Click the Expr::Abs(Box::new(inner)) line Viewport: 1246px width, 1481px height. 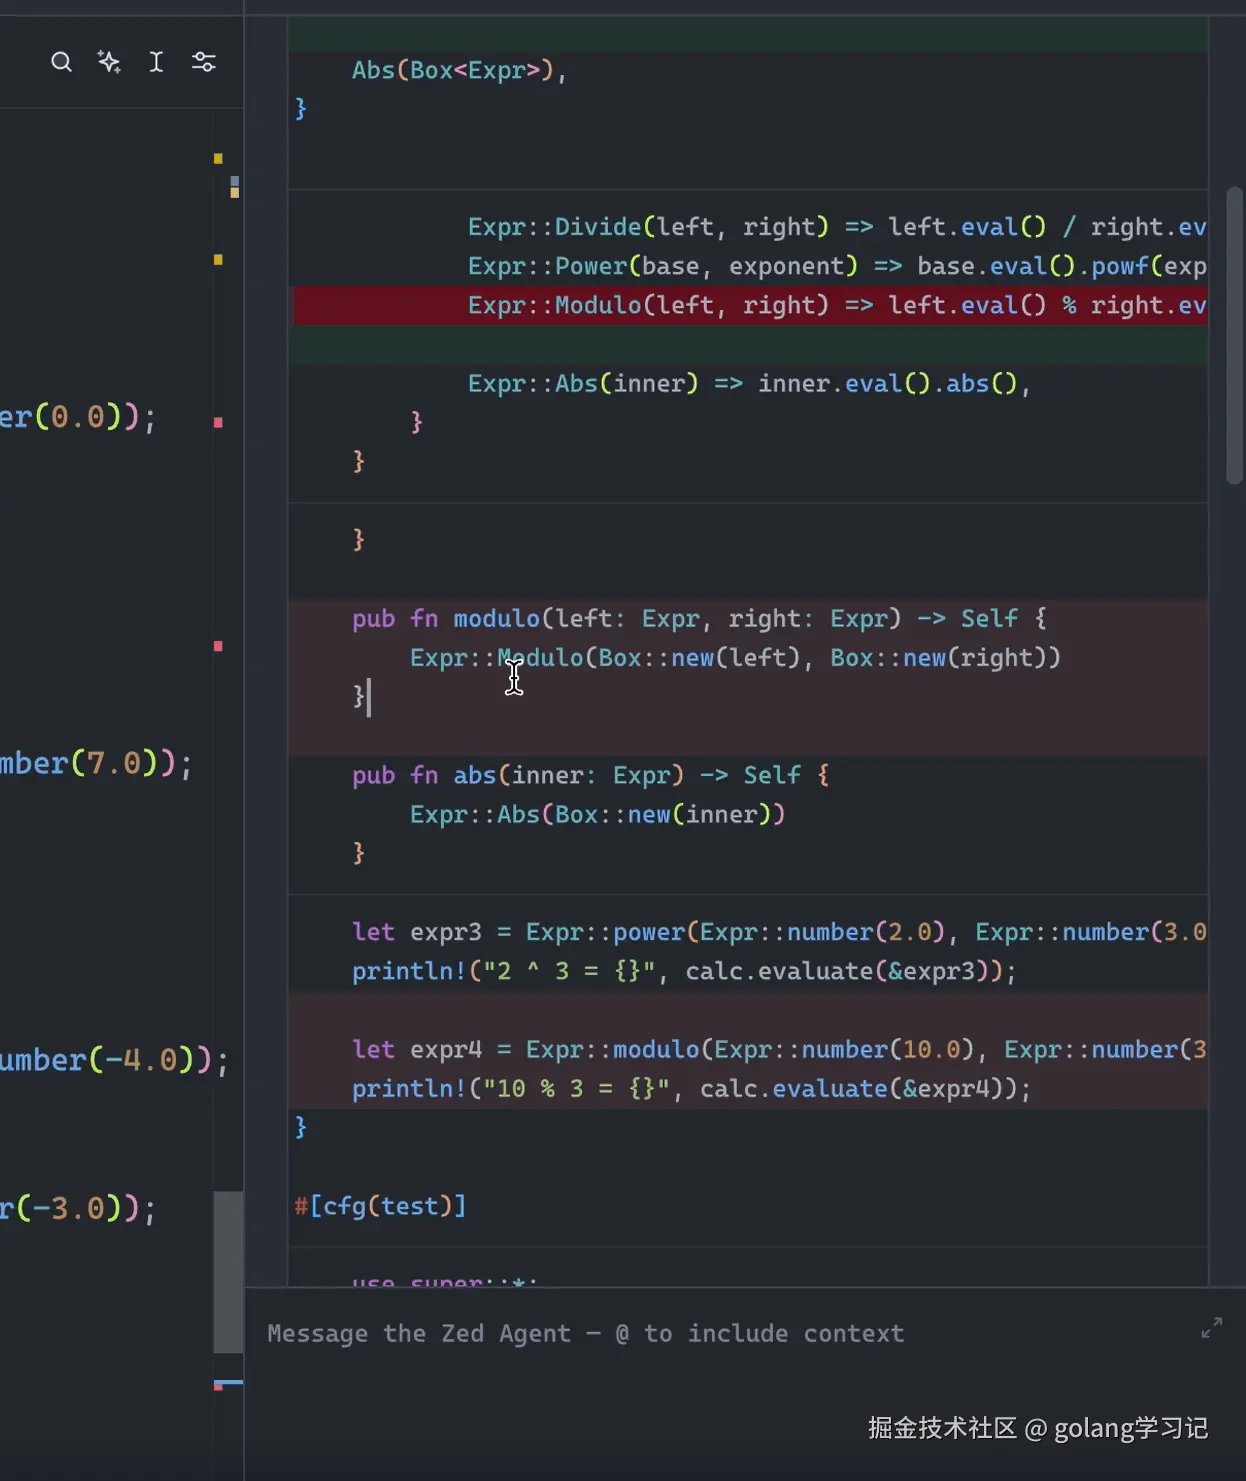(597, 814)
